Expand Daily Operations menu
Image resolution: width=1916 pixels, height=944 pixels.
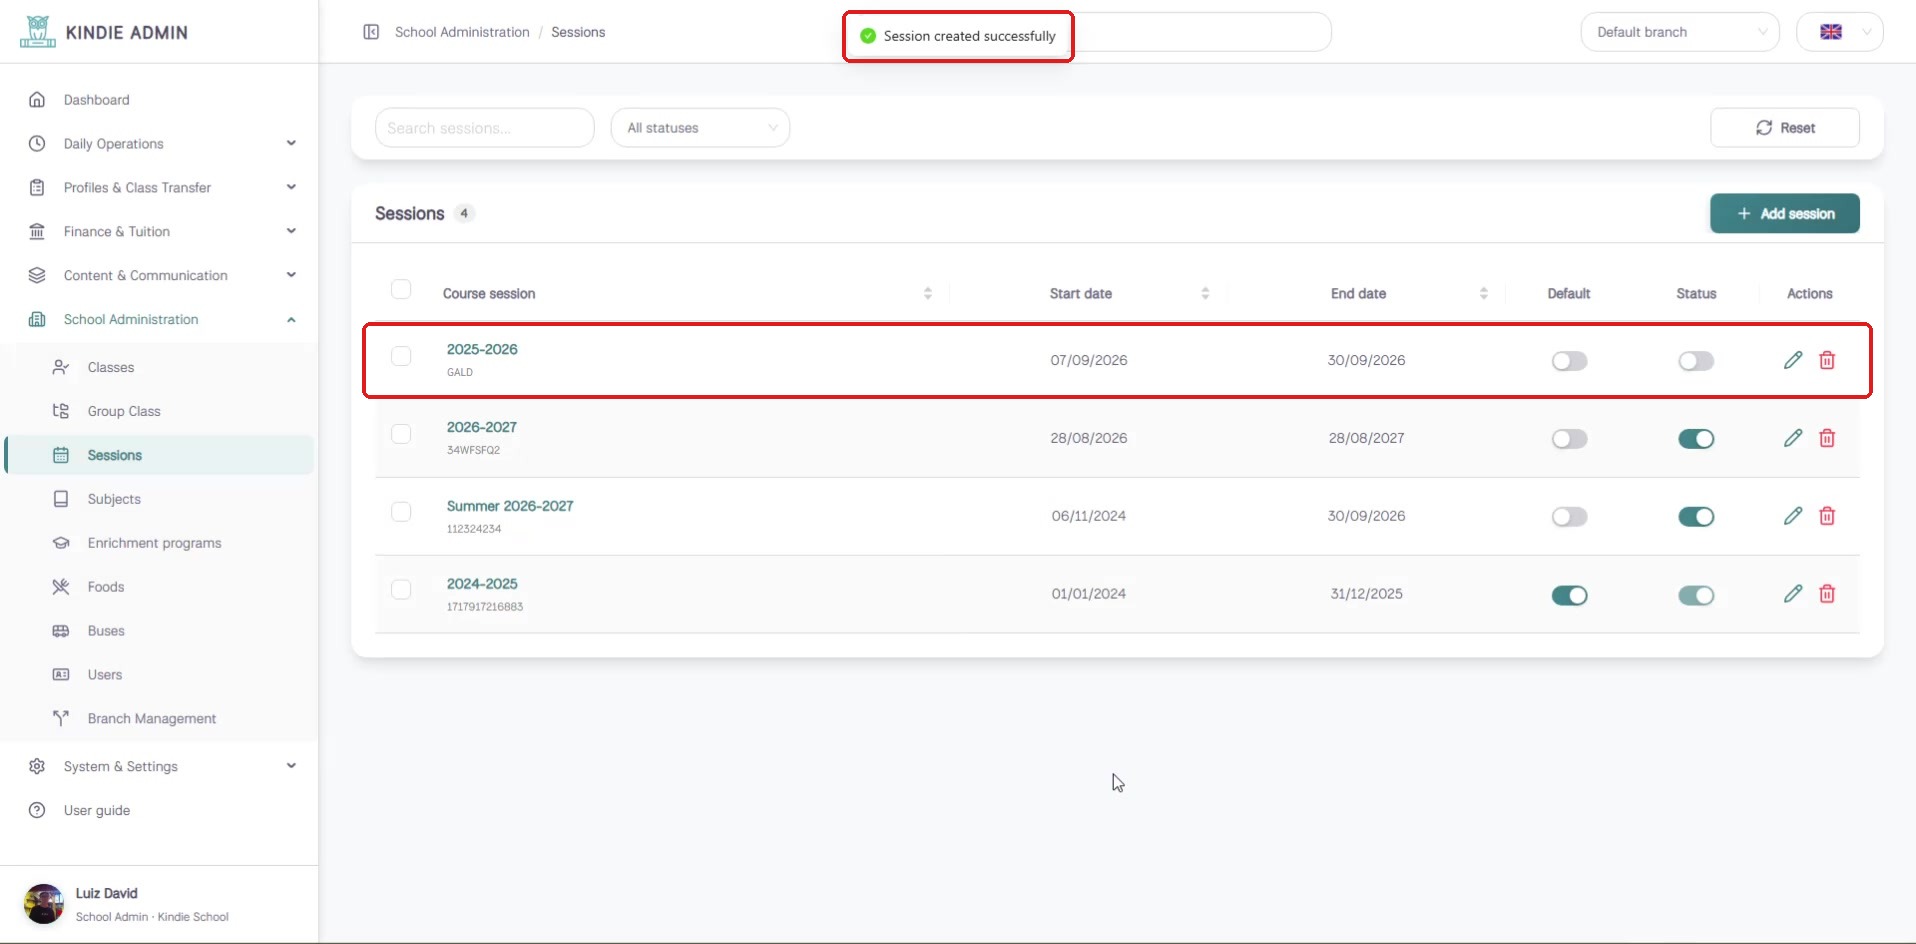click(160, 143)
